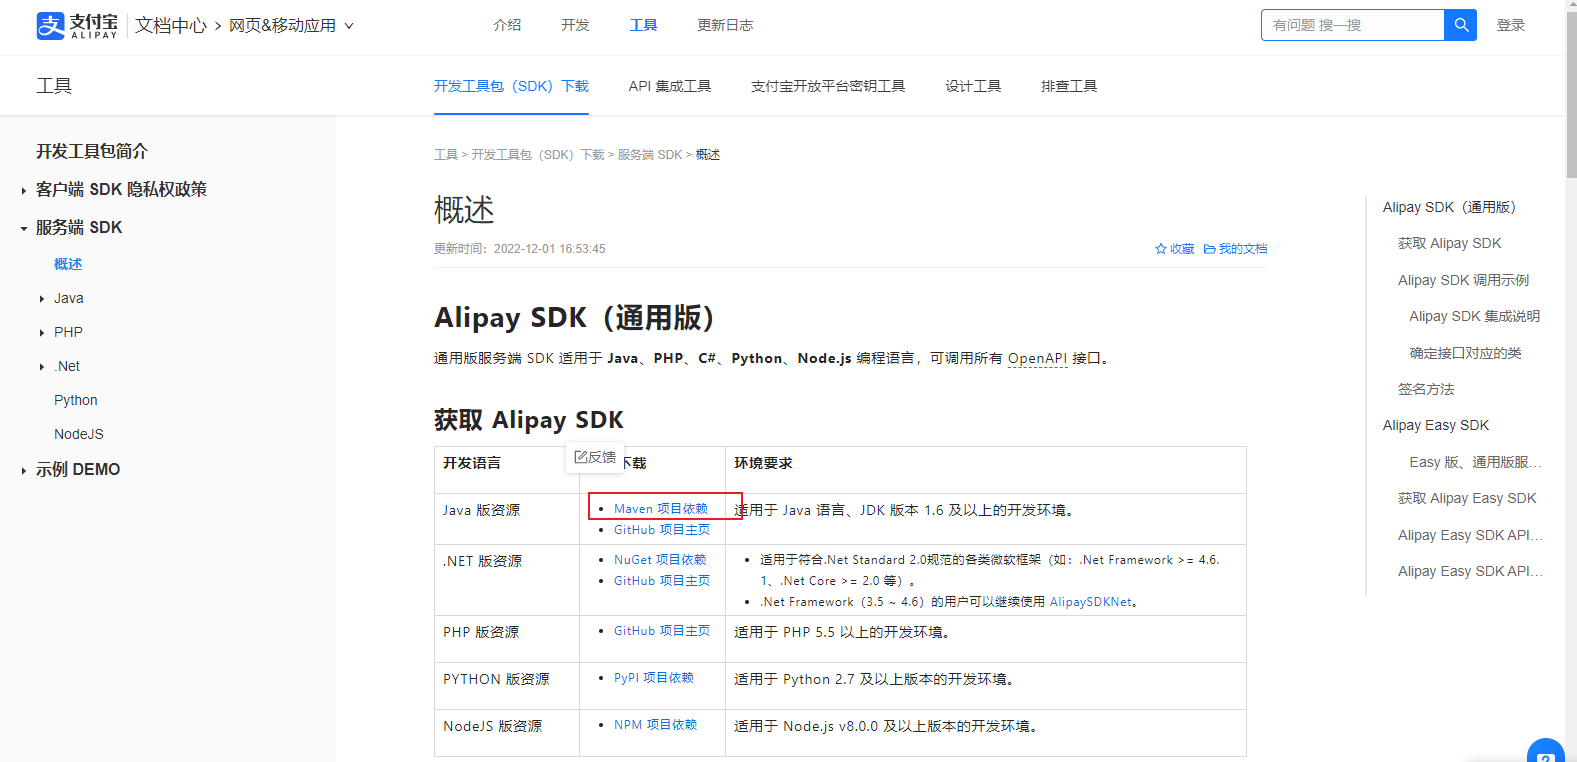1577x762 pixels.
Task: Open GitHub 项目主页 link in PHP row
Action: coord(662,631)
